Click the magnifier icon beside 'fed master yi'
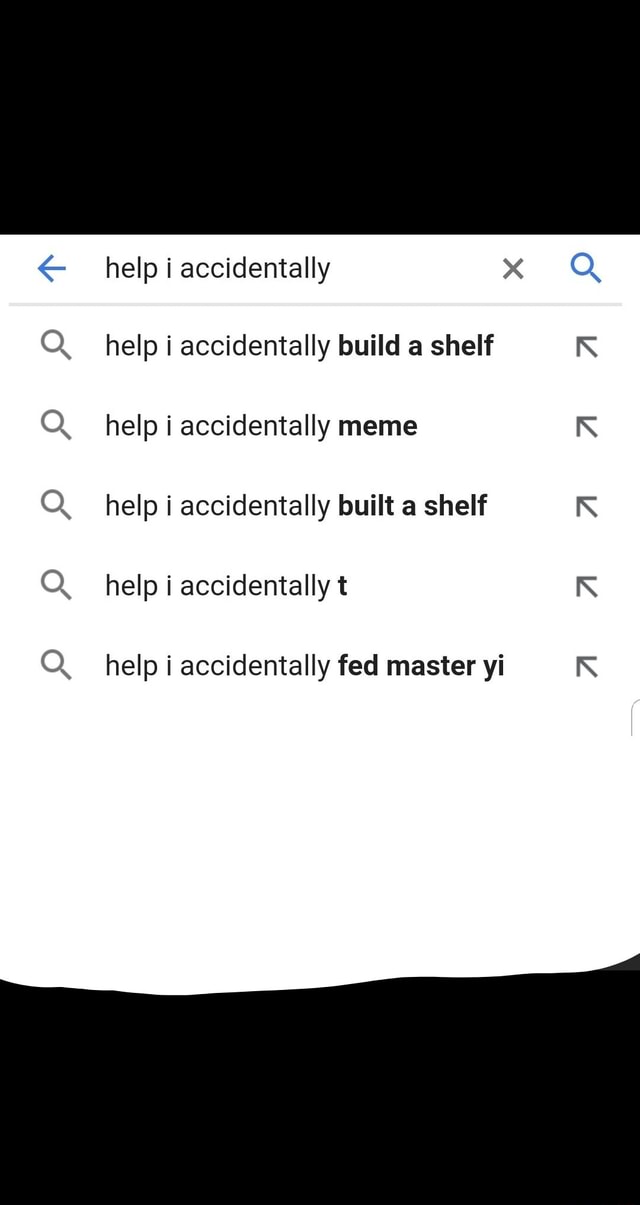The height and width of the screenshot is (1205, 640). pos(55,665)
